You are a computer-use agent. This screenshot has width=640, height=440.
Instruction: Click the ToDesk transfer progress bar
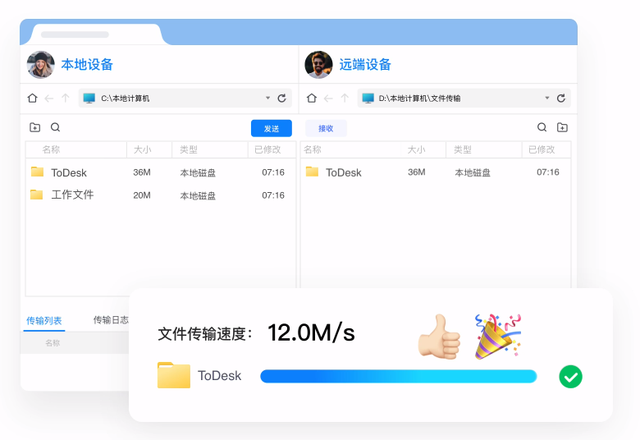[x=398, y=376]
